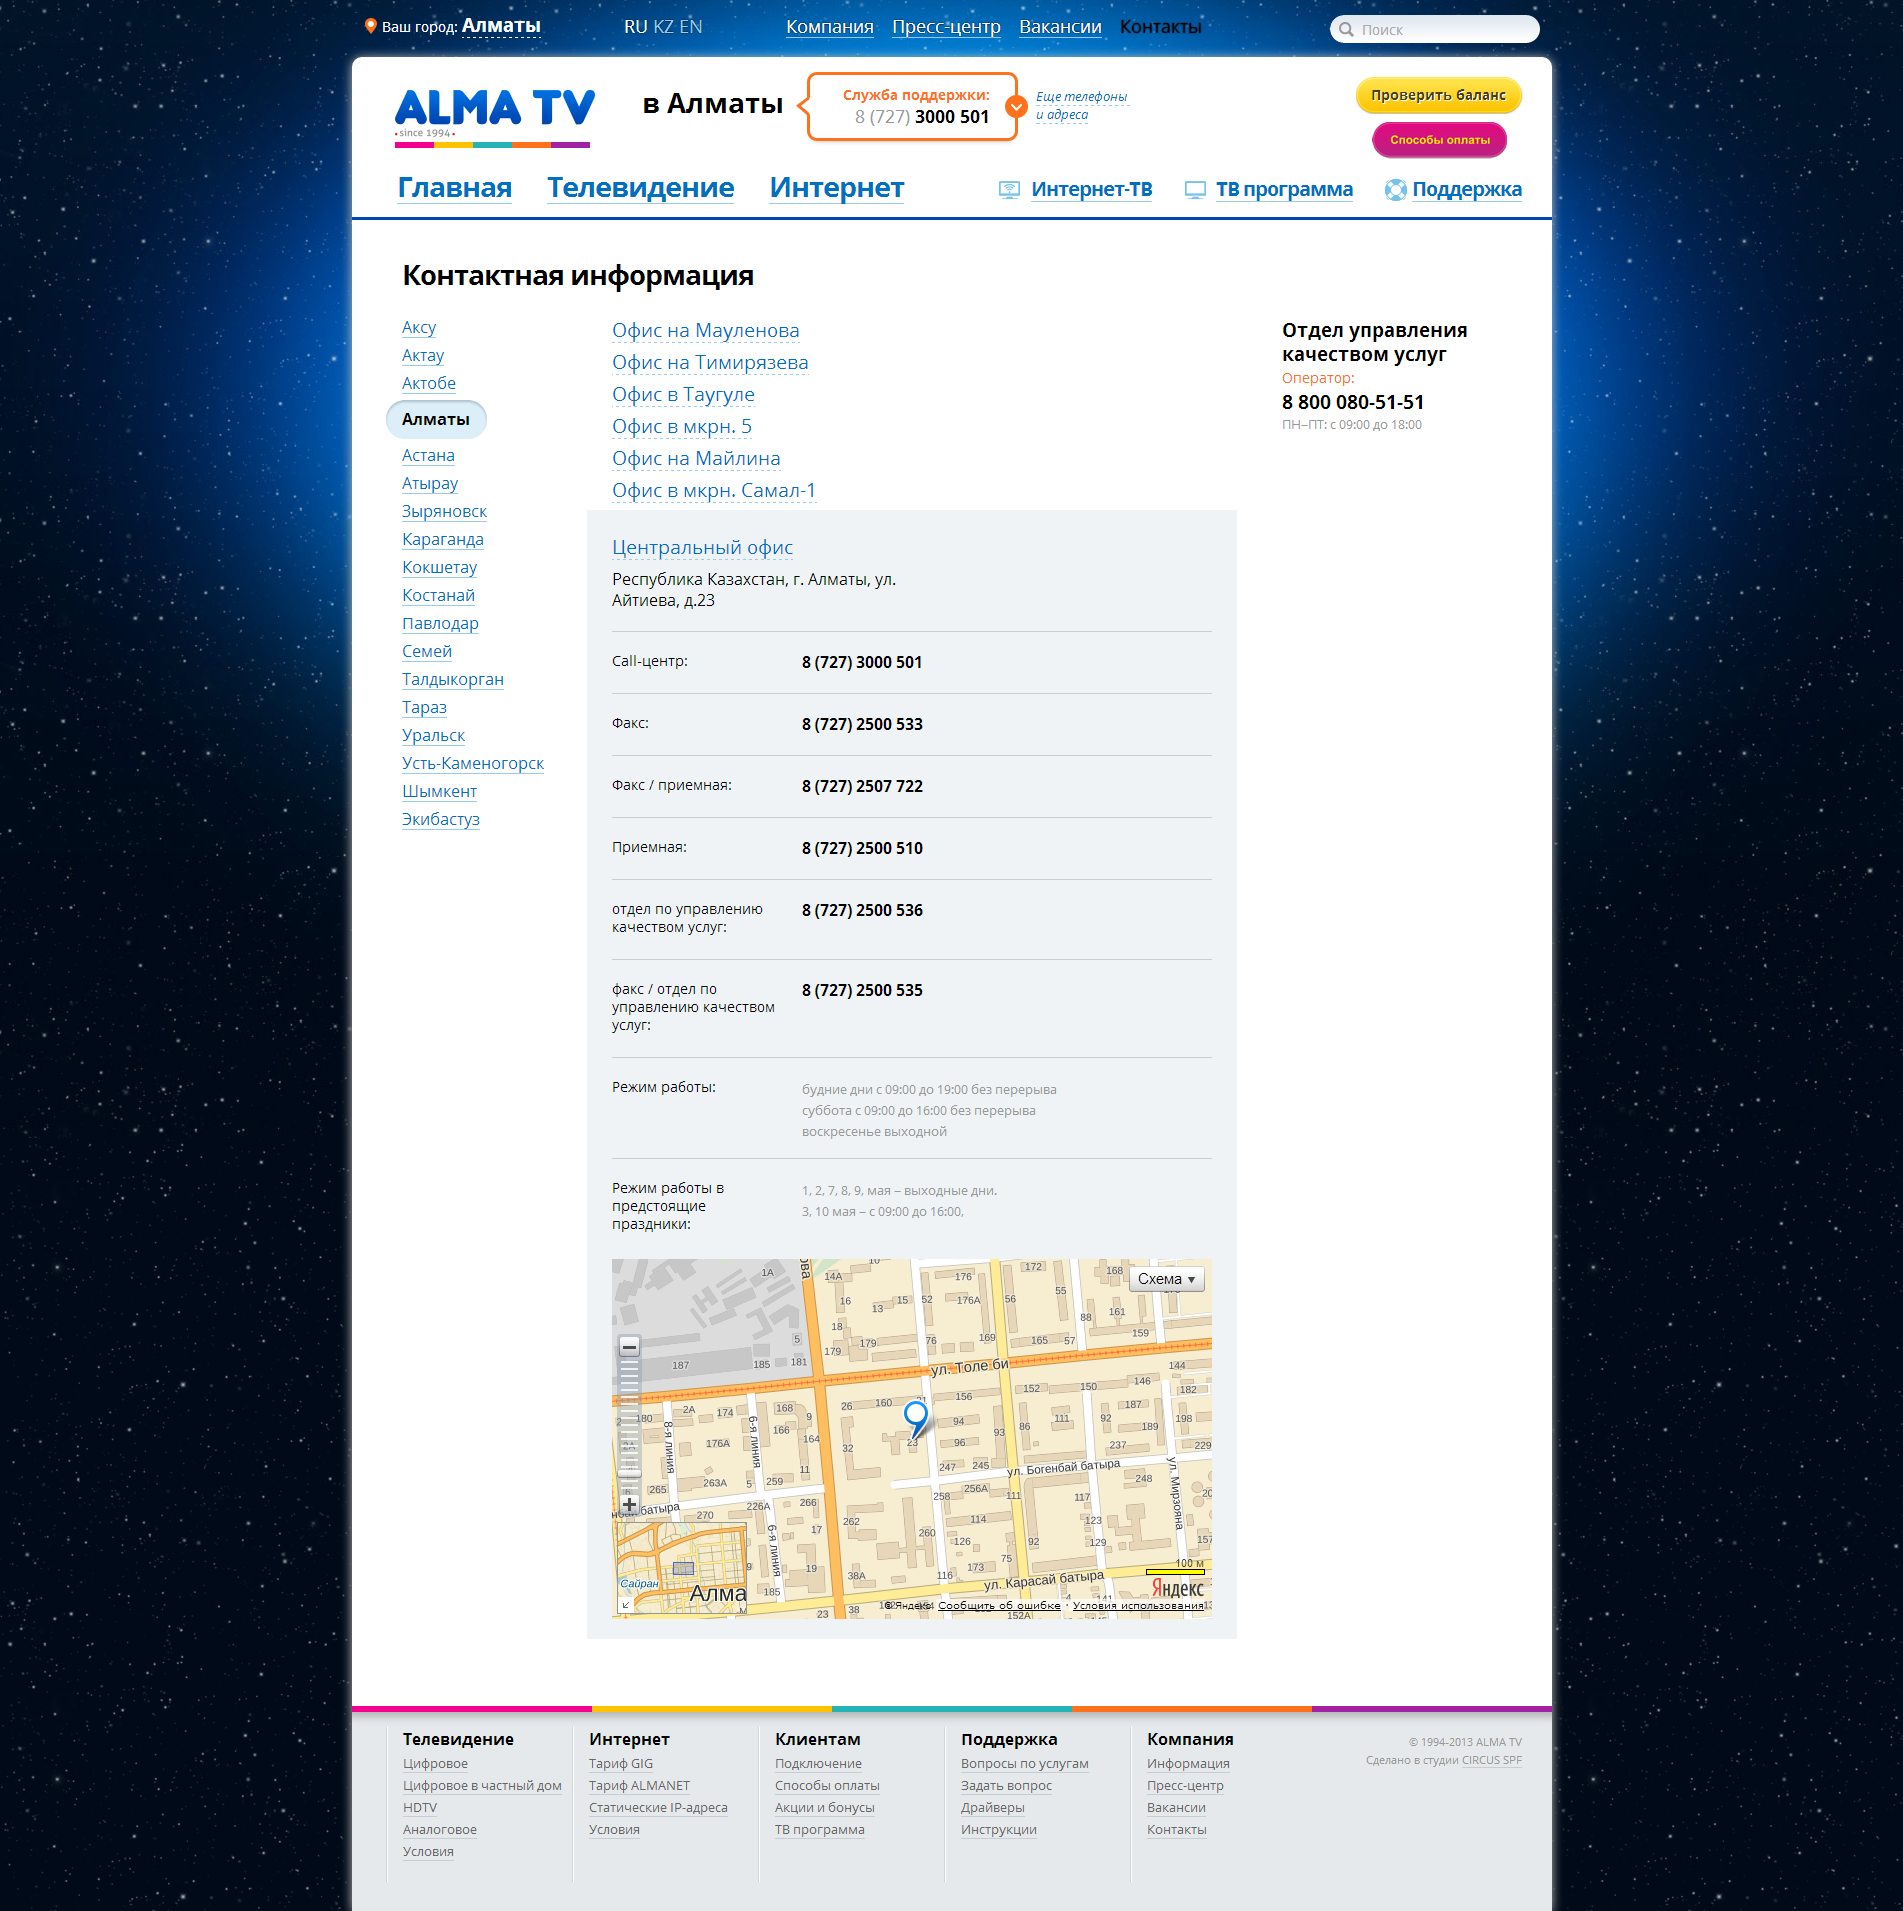Open the footer link "Драйверы"

tap(993, 1808)
